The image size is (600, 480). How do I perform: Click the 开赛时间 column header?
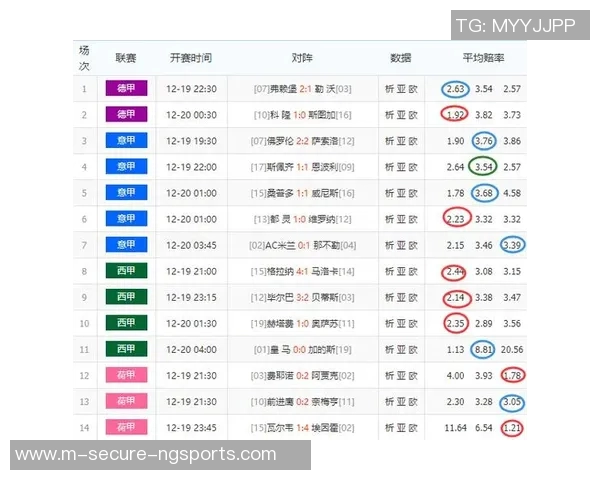coord(191,58)
